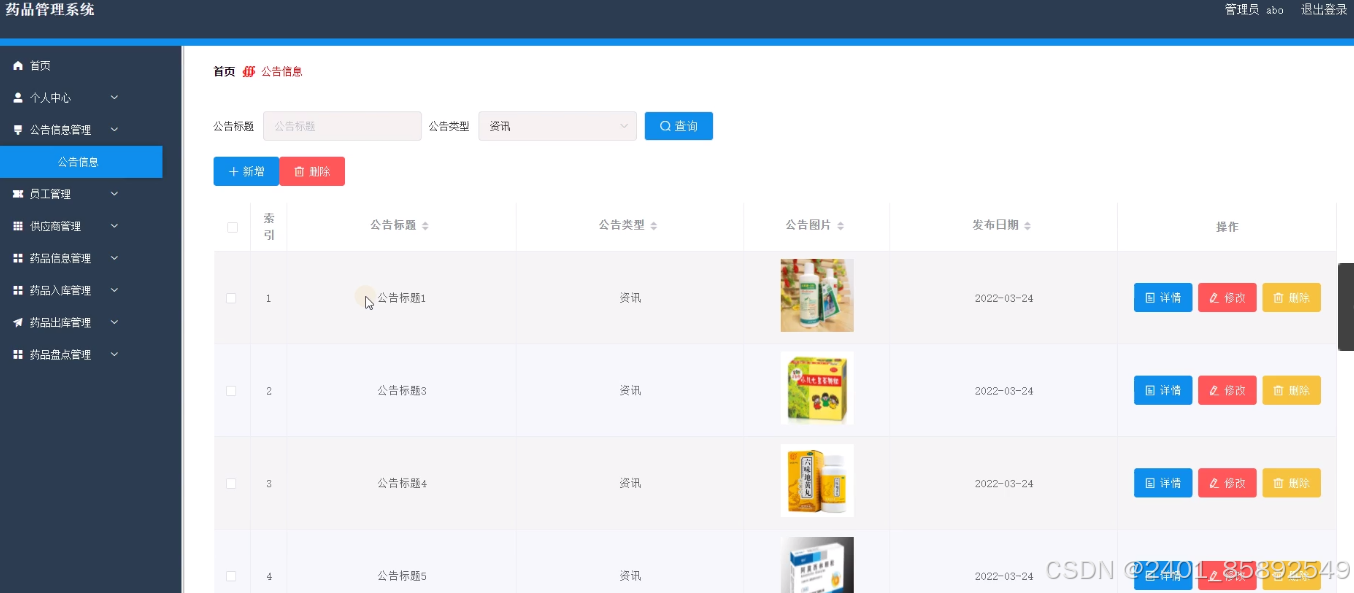Click the trash icon on the 删除 button

point(297,171)
